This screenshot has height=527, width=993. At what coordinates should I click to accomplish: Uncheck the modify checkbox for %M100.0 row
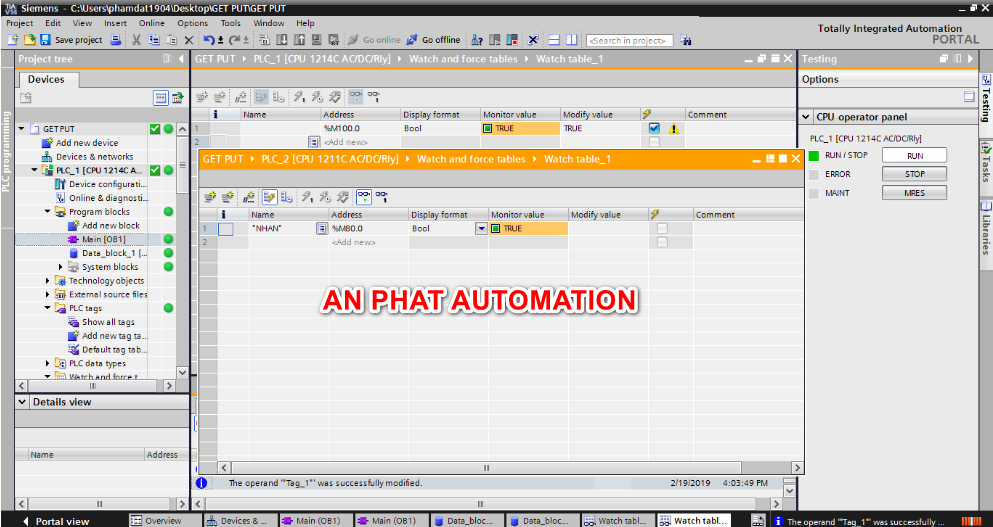654,128
